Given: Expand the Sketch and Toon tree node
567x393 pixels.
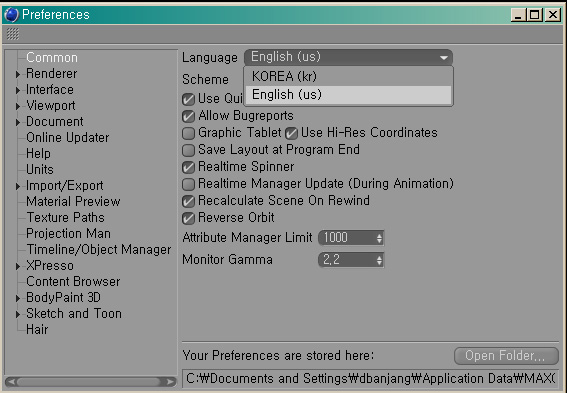Looking at the screenshot, I should click(x=17, y=315).
